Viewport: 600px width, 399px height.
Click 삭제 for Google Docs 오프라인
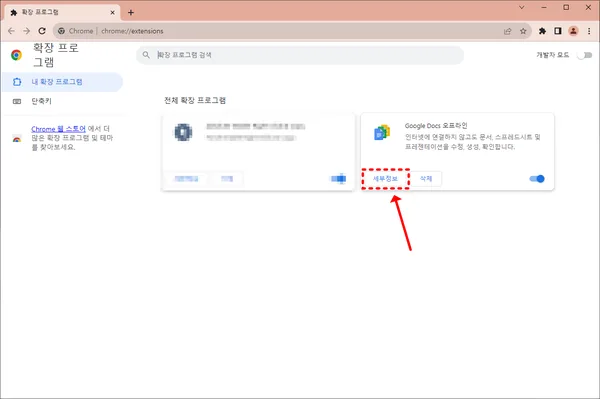(x=426, y=179)
